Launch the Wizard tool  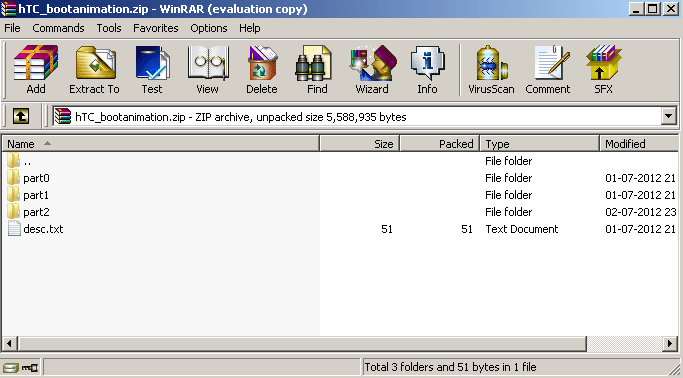[372, 63]
